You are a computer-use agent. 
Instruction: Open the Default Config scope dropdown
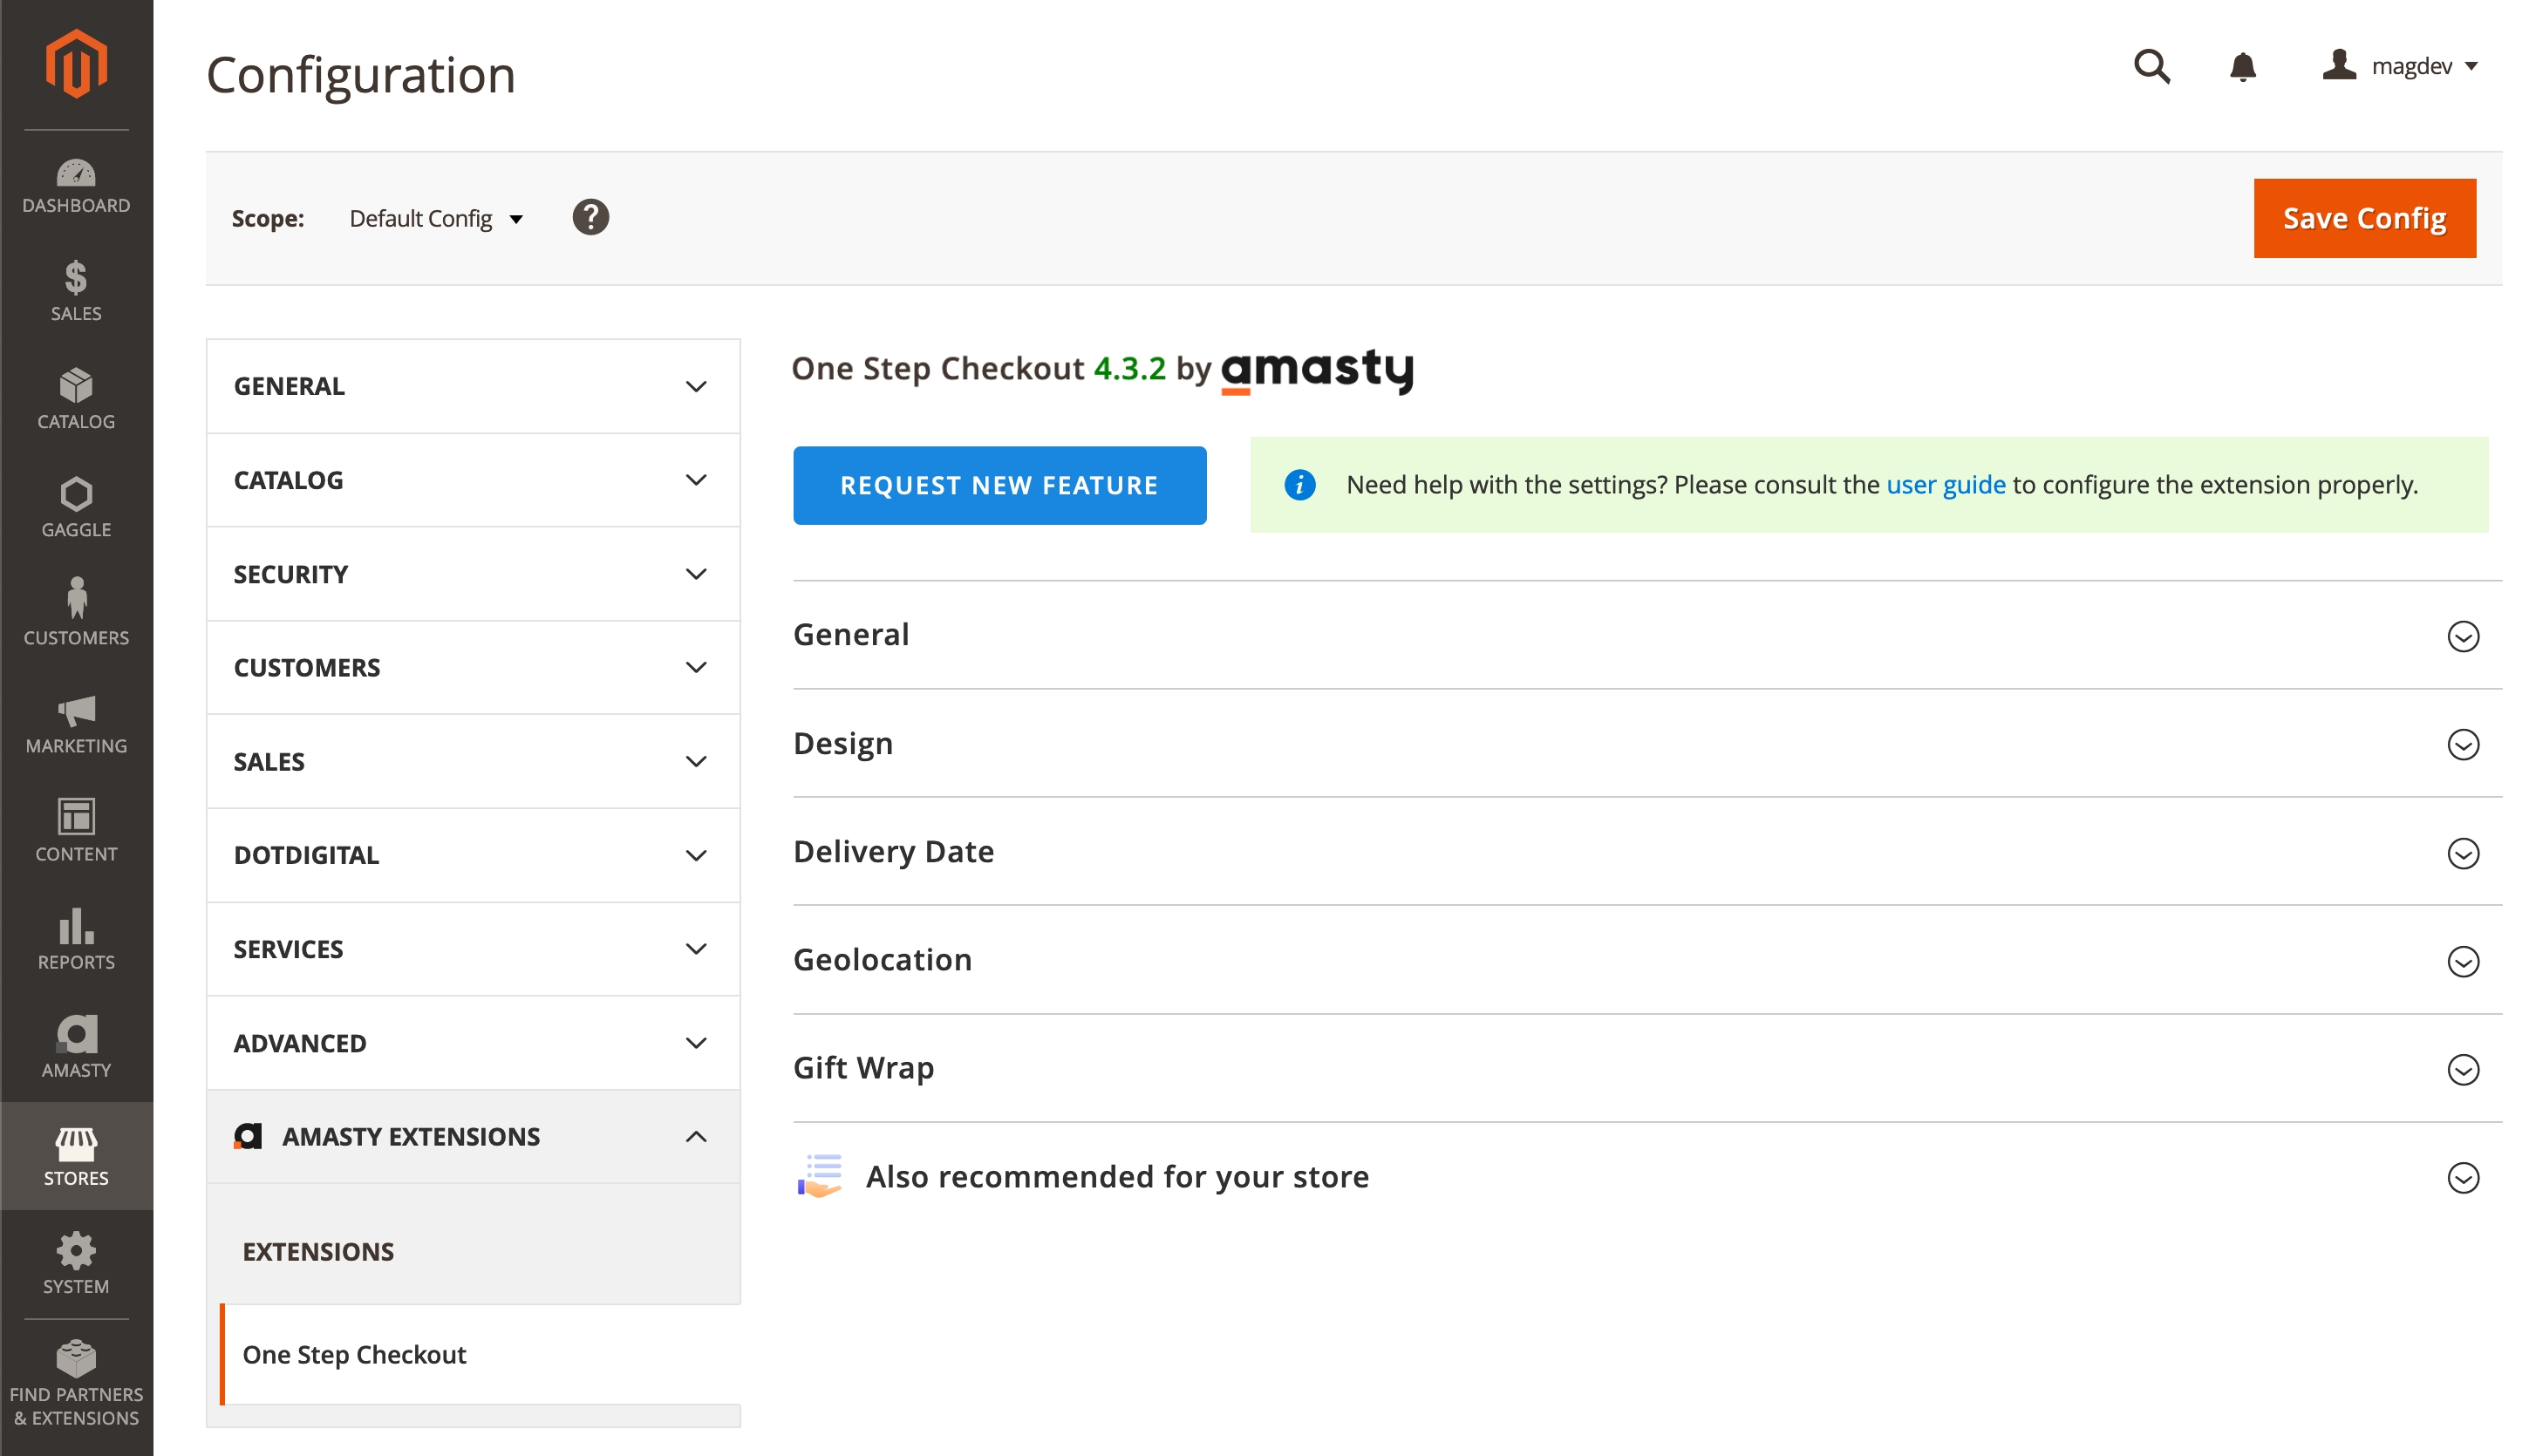click(x=436, y=218)
